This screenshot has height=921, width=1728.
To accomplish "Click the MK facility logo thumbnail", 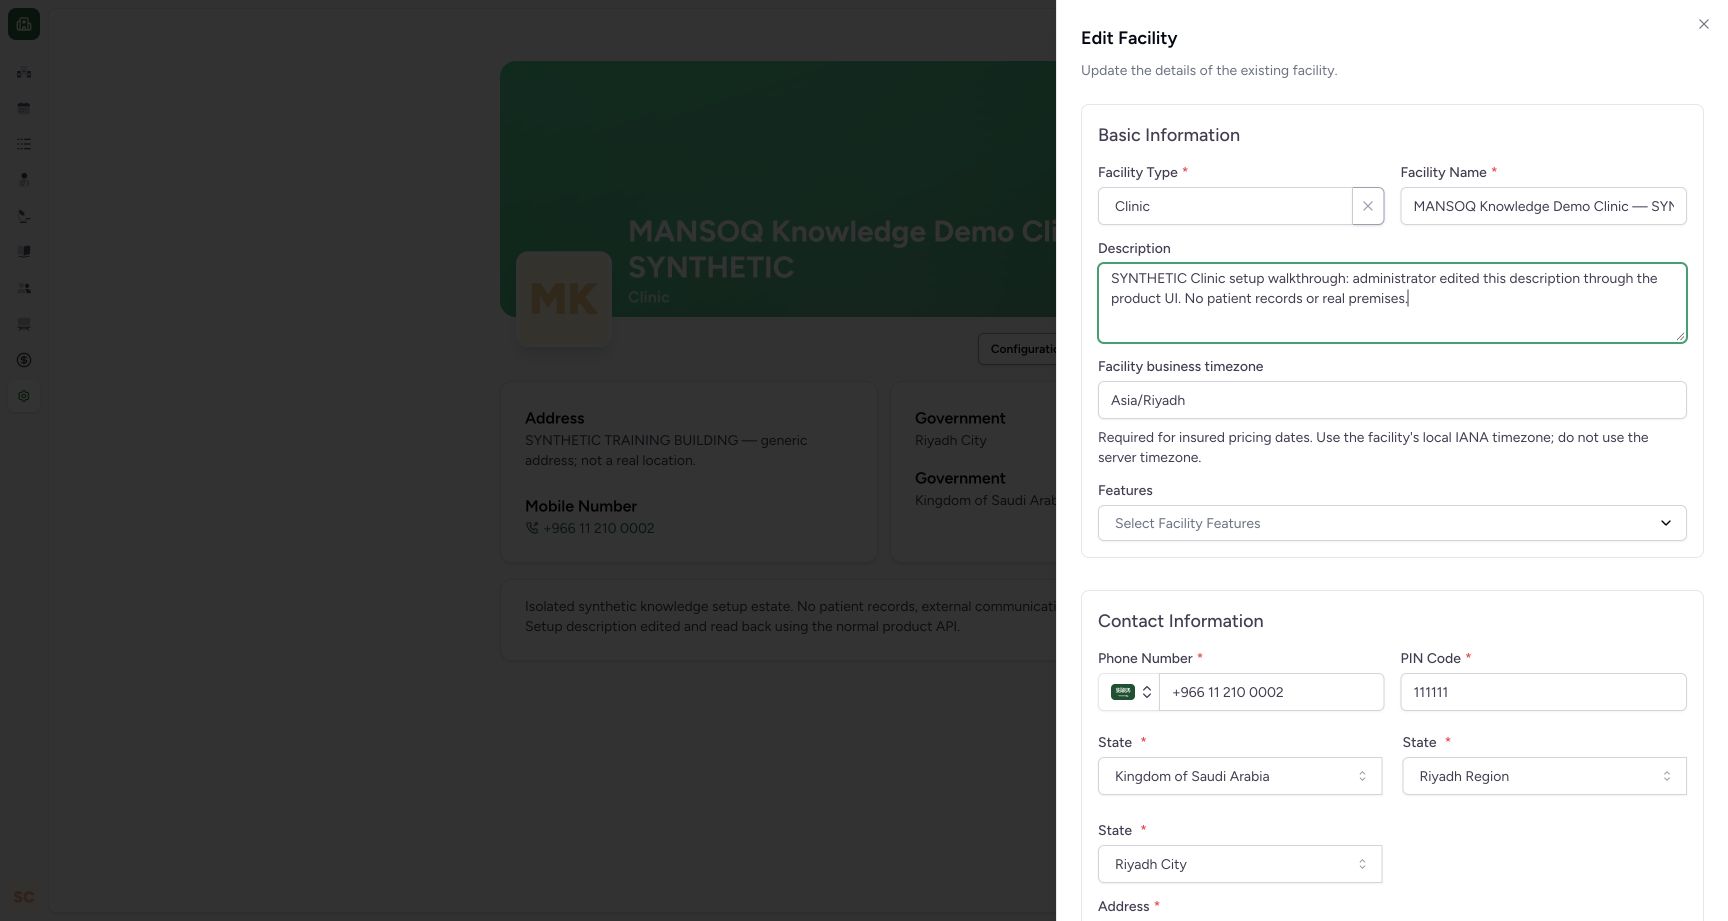I will (564, 299).
